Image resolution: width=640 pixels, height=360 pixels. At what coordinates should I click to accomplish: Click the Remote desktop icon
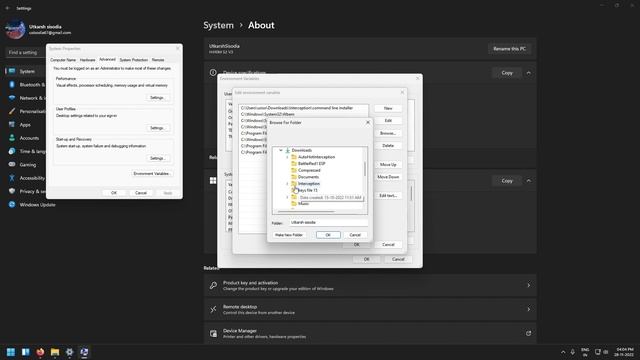(x=213, y=309)
